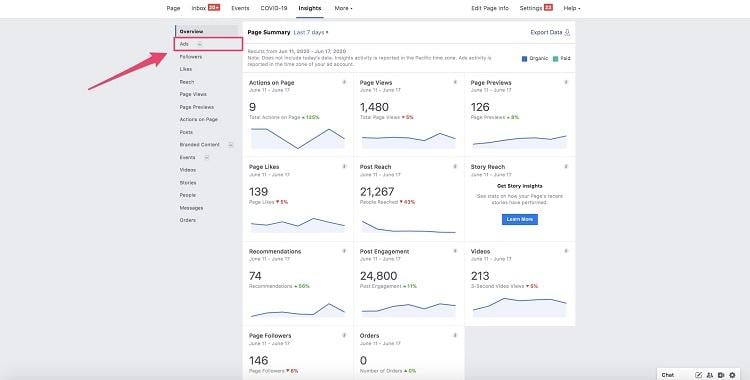Image resolution: width=750 pixels, height=380 pixels.
Task: Click the export download icon
Action: pos(567,33)
